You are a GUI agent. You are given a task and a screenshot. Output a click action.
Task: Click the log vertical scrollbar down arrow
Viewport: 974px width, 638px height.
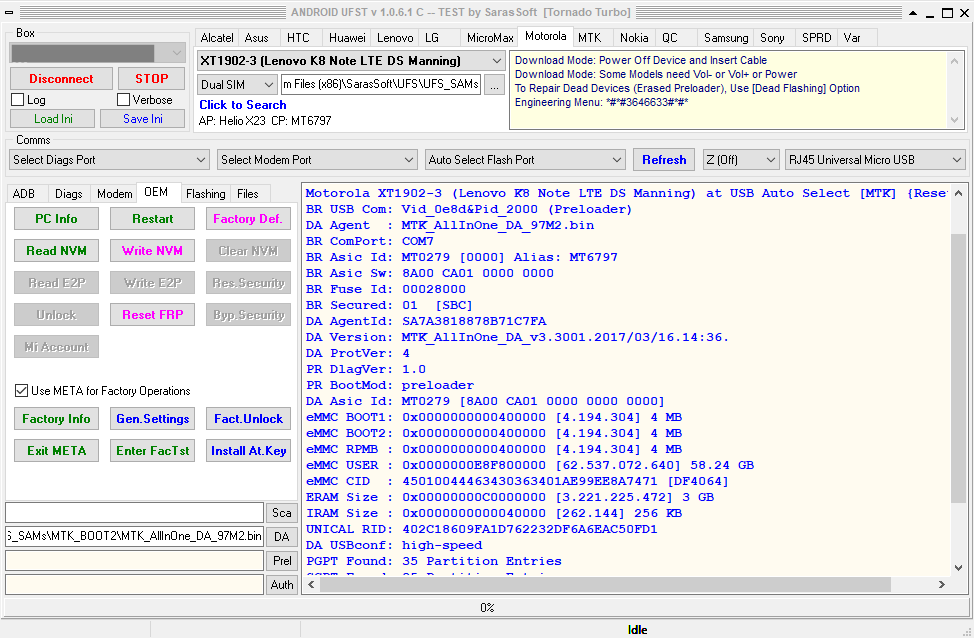(x=958, y=568)
